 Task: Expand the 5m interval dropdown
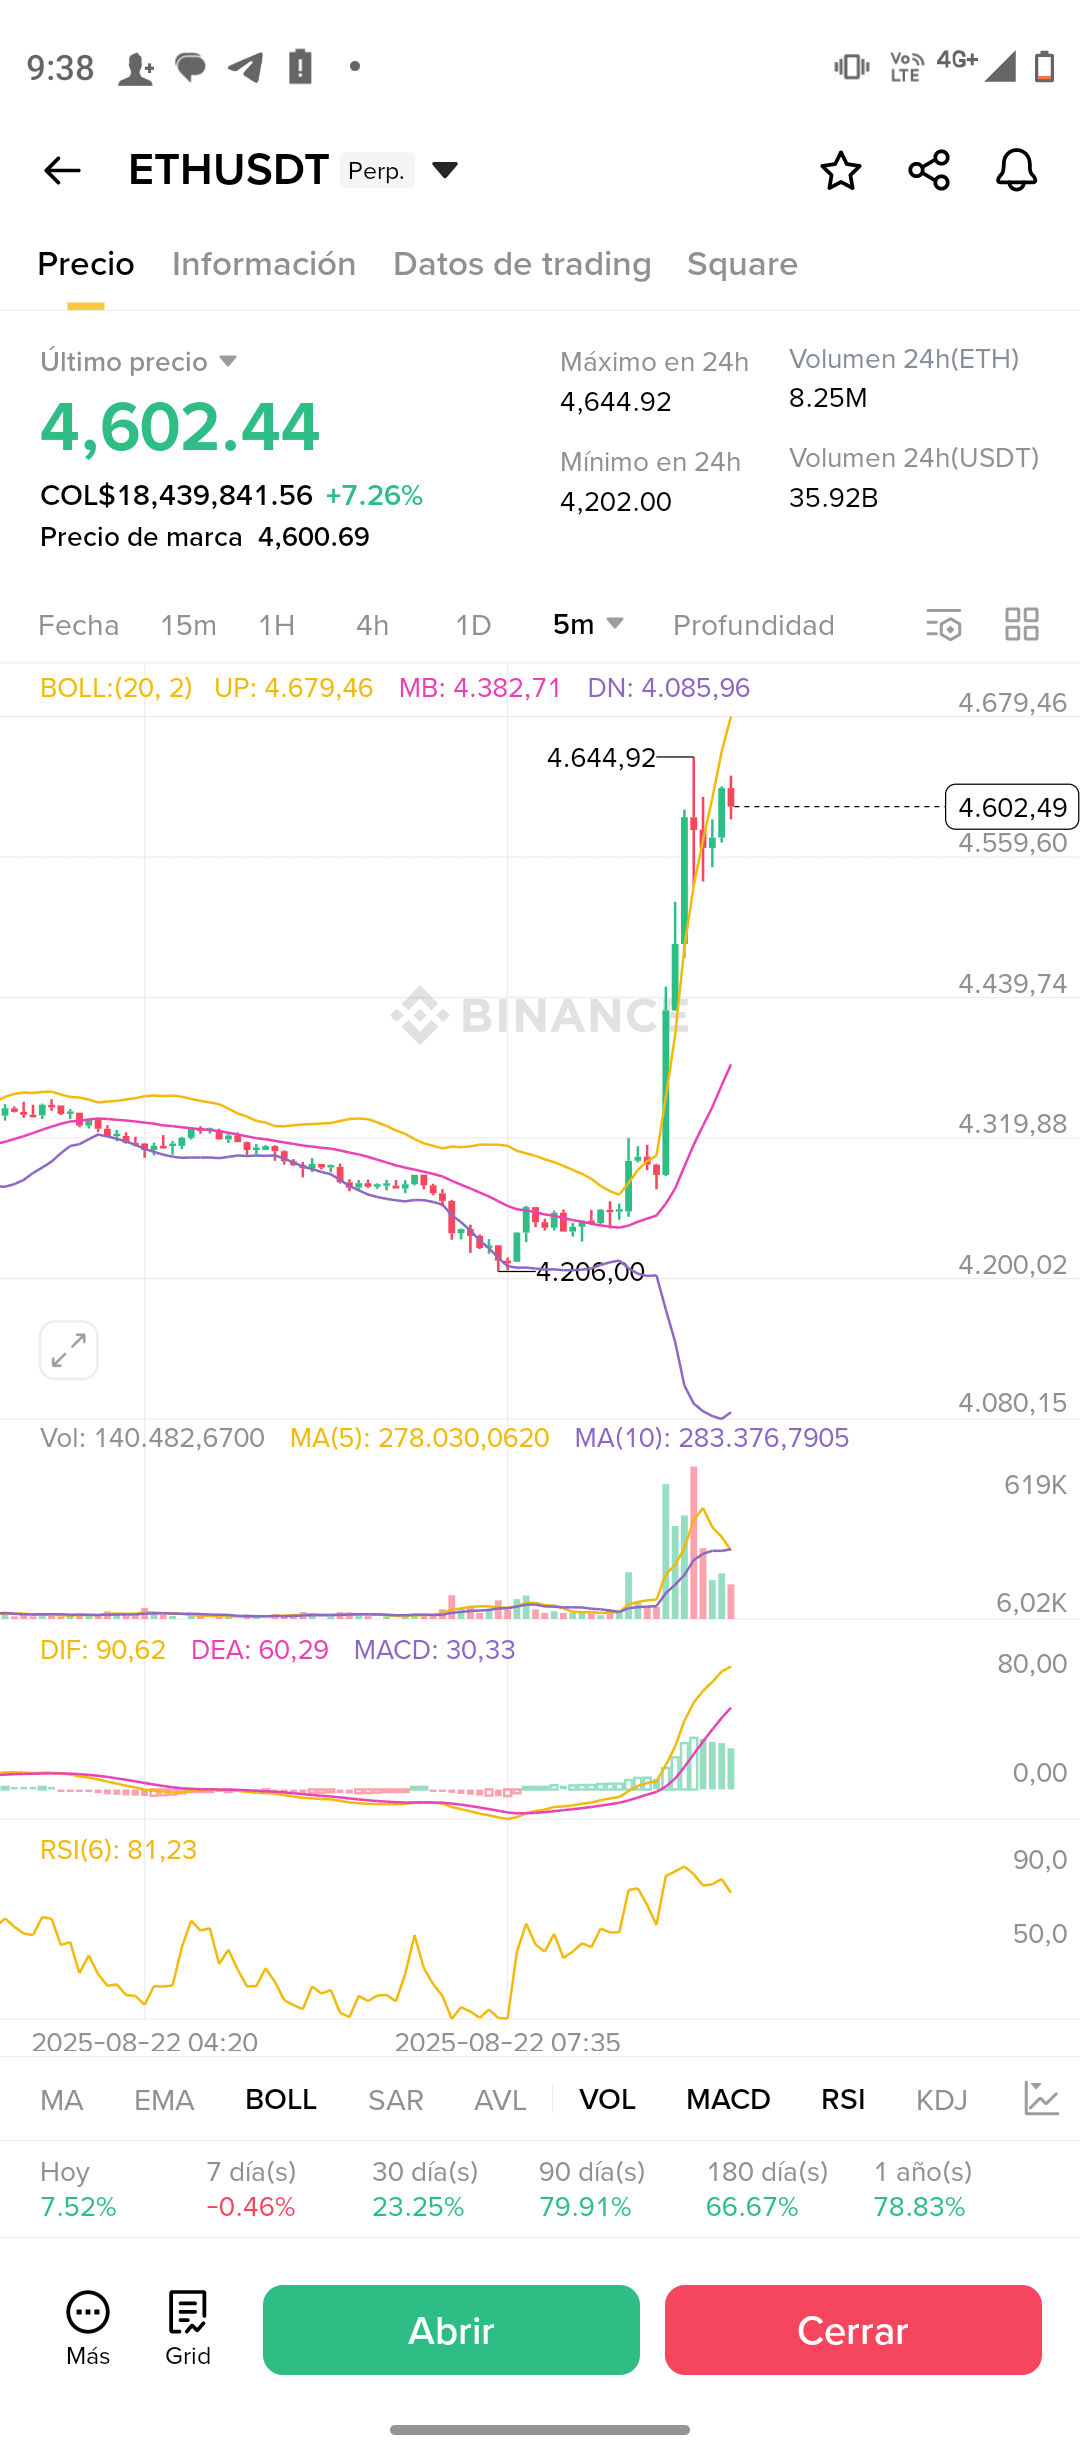tap(588, 624)
